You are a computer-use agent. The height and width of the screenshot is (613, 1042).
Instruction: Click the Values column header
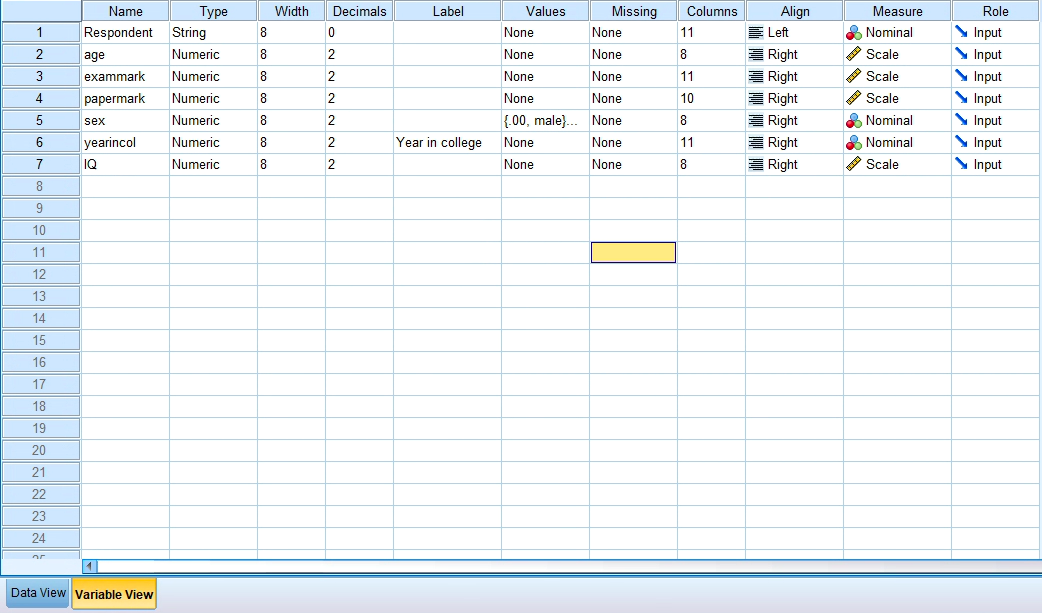pyautogui.click(x=546, y=11)
